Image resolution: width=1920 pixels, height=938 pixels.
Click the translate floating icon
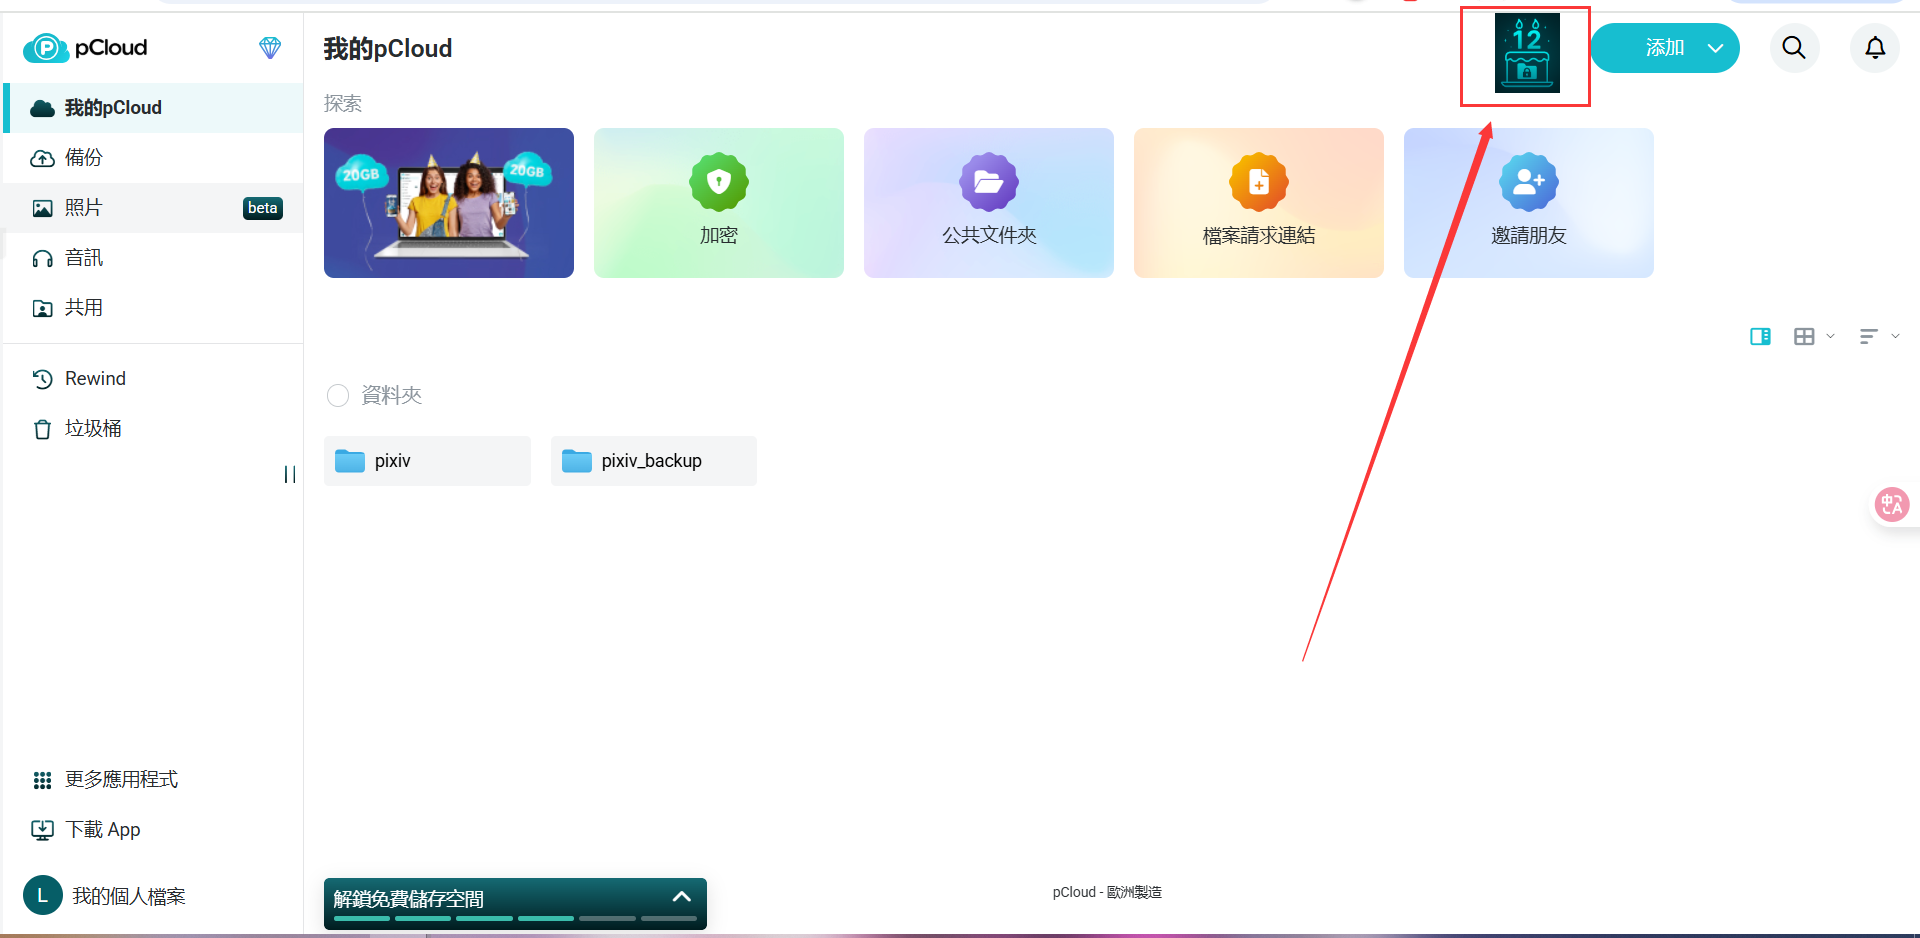(1891, 504)
